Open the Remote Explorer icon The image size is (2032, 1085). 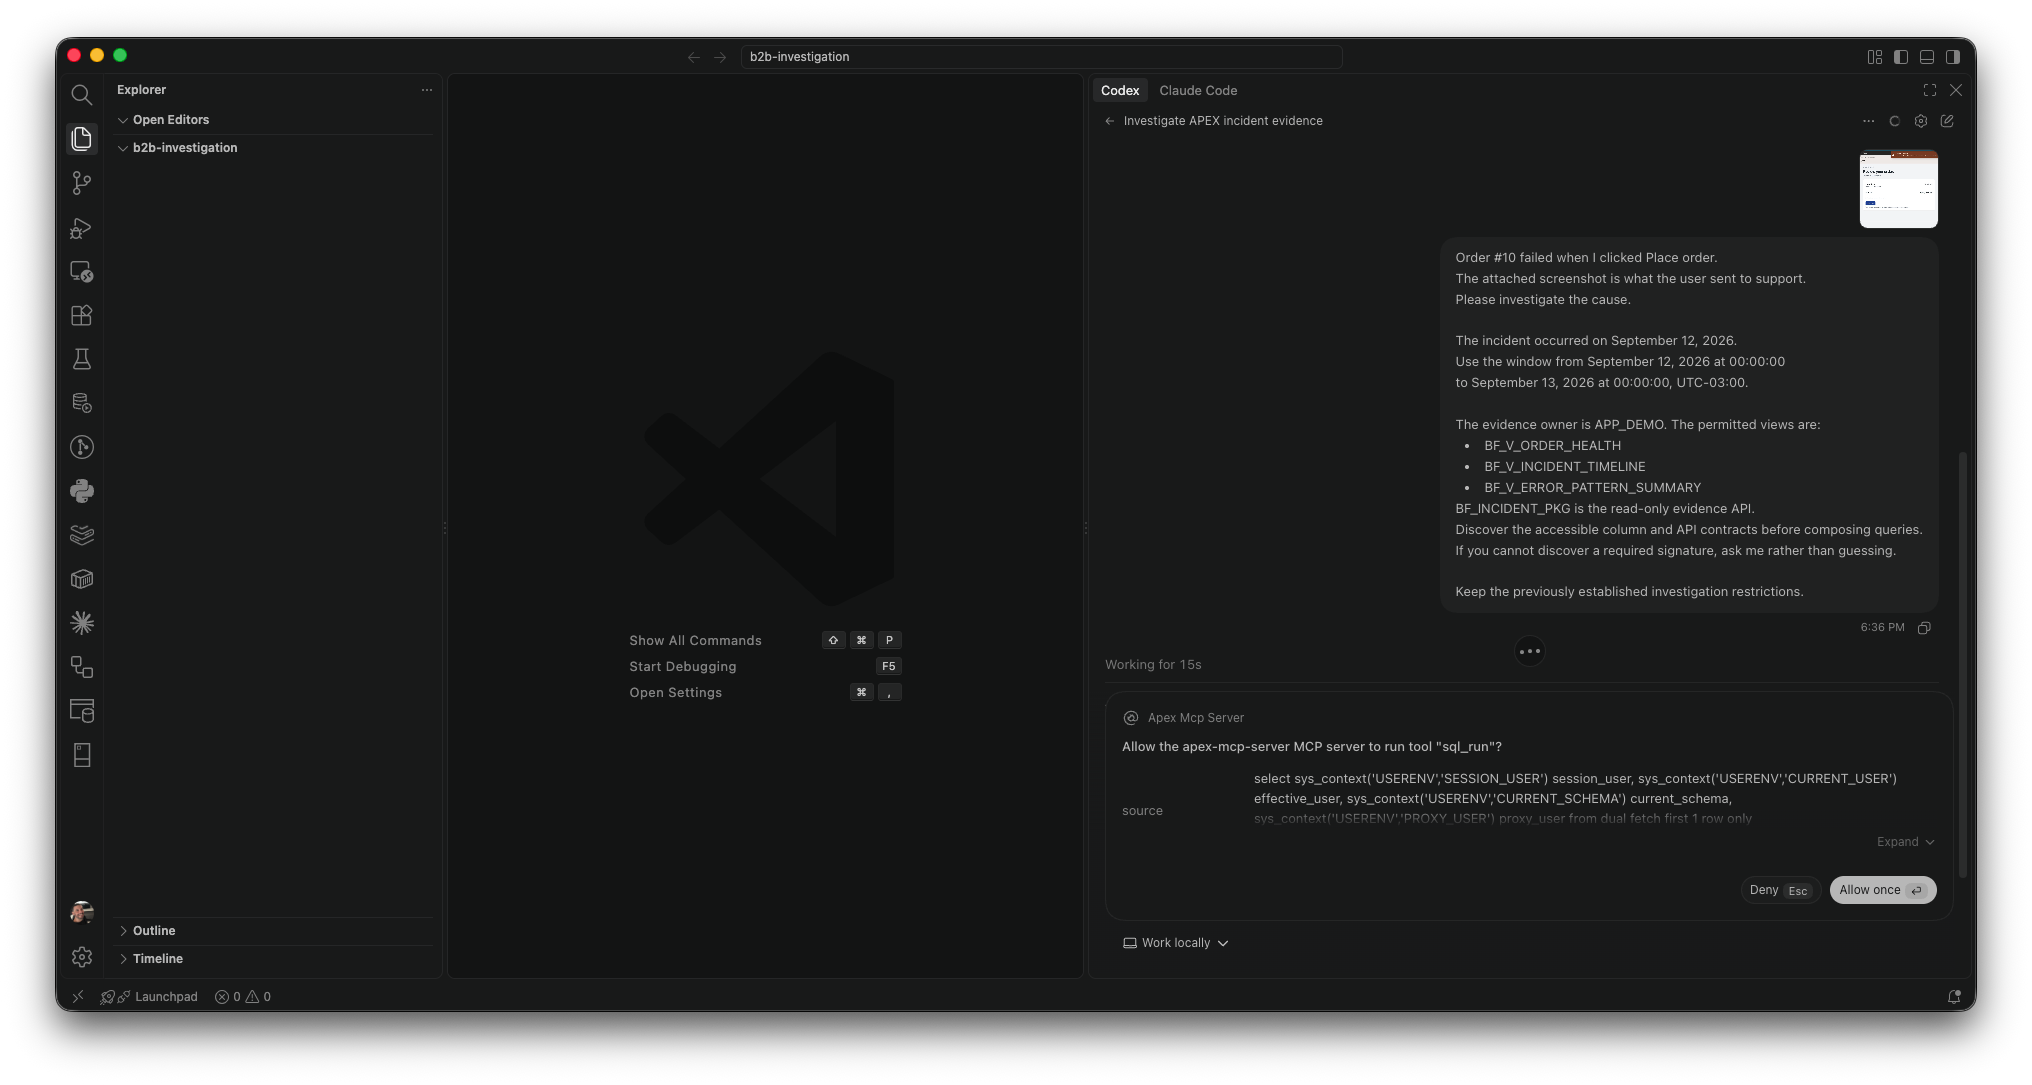coord(82,272)
